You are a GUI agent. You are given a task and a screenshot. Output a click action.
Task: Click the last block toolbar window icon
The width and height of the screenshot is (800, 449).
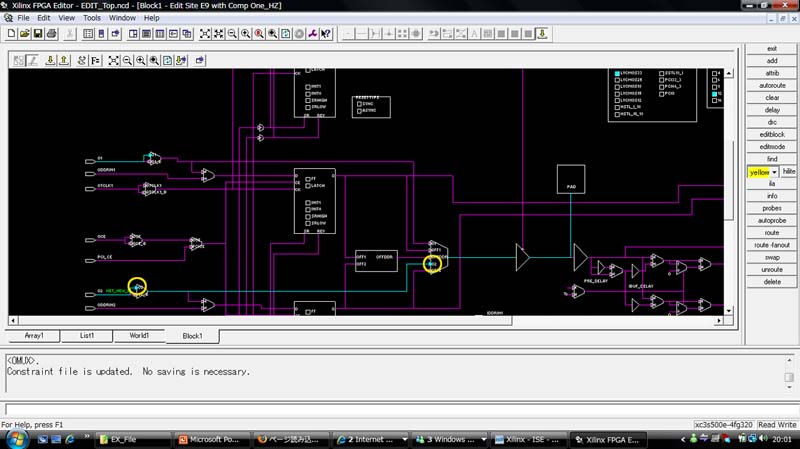click(199, 60)
